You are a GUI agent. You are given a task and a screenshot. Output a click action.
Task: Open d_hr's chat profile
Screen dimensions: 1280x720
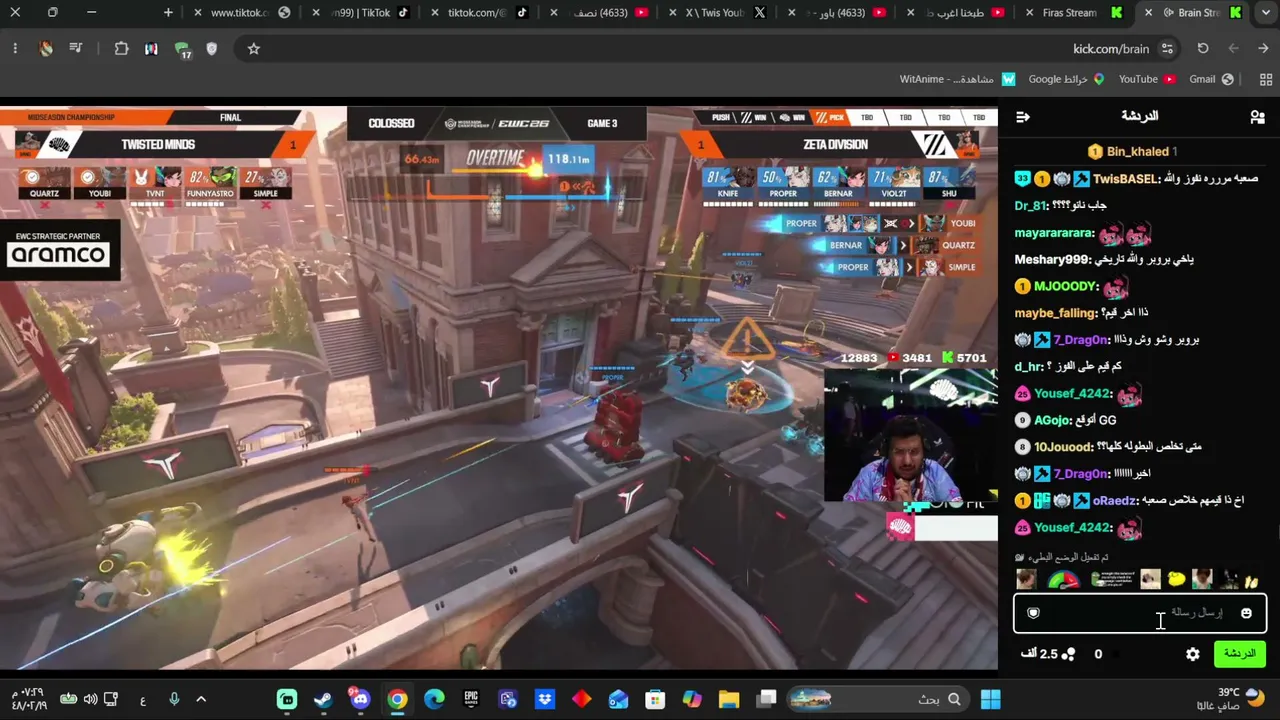[x=1029, y=367]
